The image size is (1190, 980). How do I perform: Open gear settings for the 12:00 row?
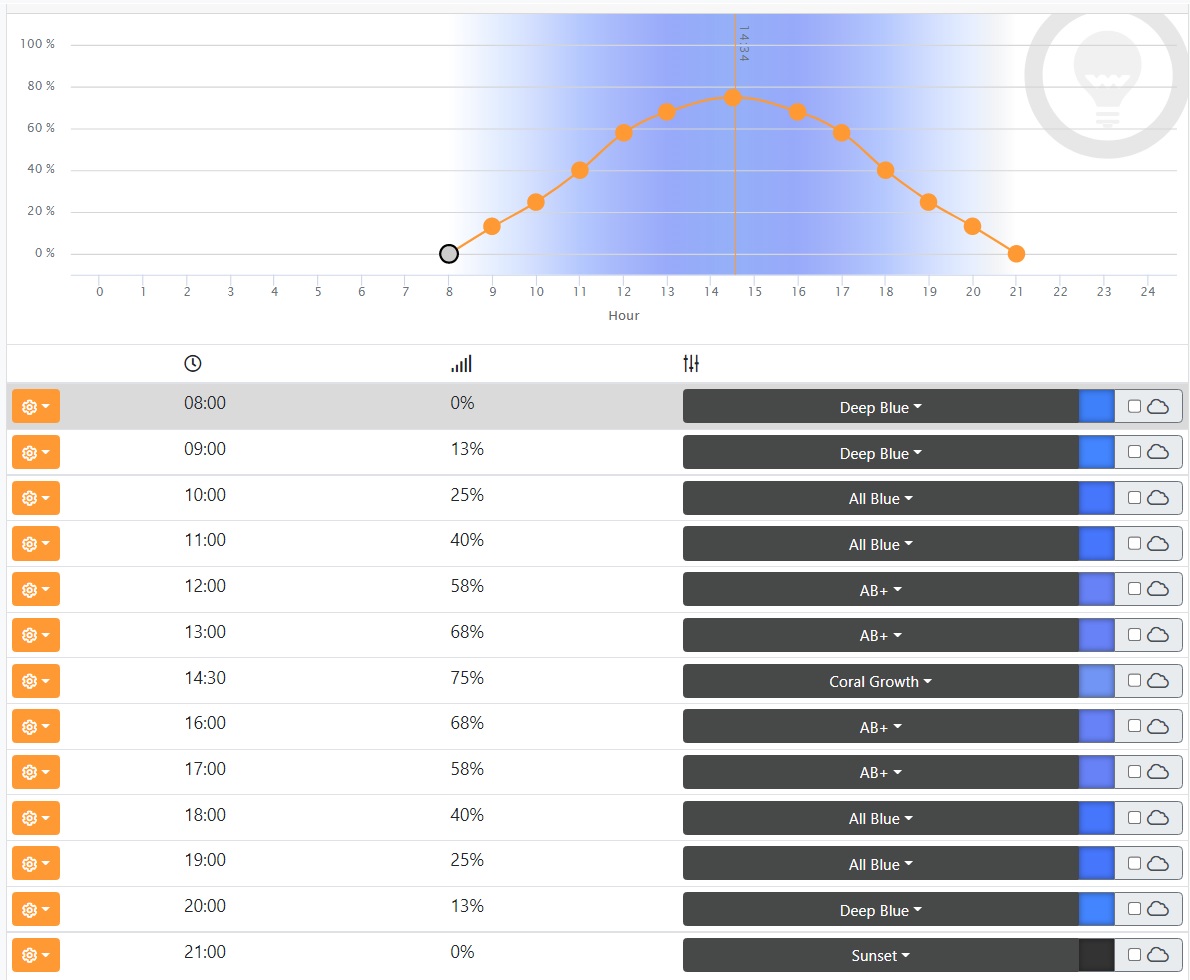point(36,590)
